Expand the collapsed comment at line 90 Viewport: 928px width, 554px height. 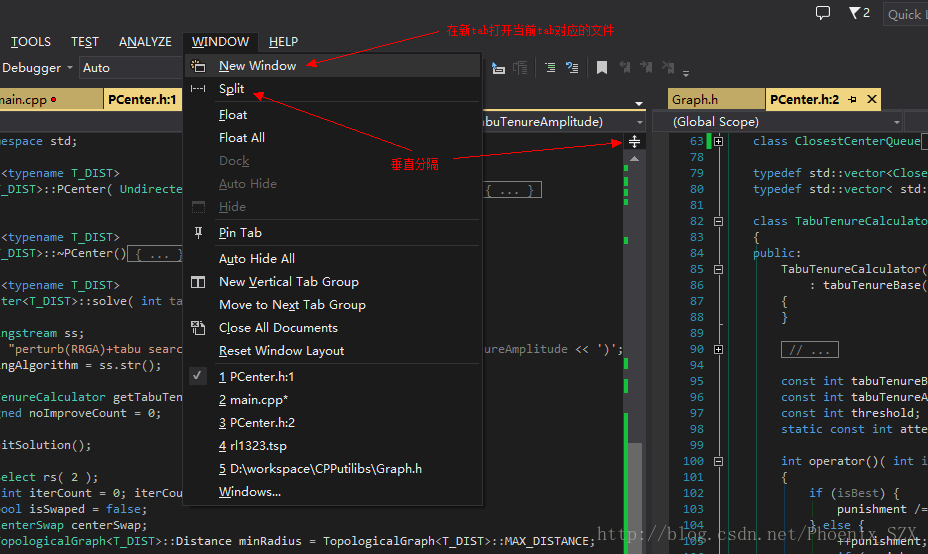(718, 349)
